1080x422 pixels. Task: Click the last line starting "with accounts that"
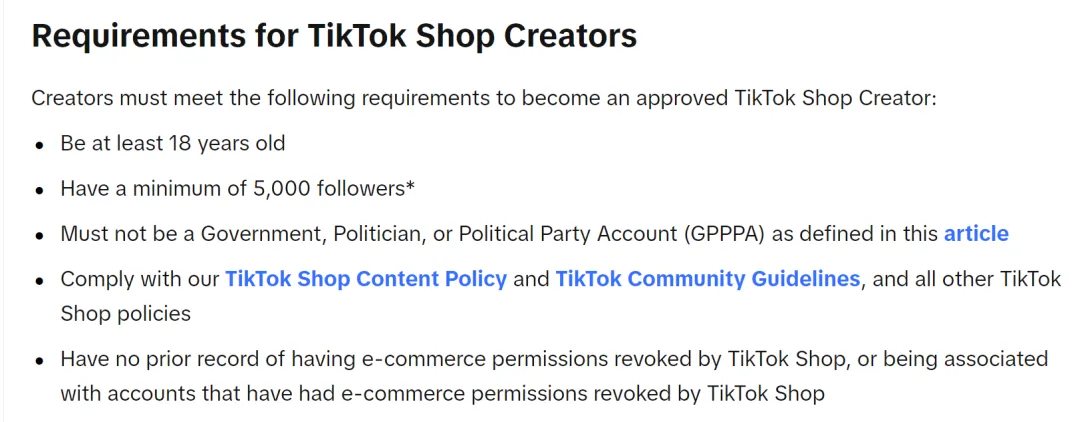click(x=442, y=393)
